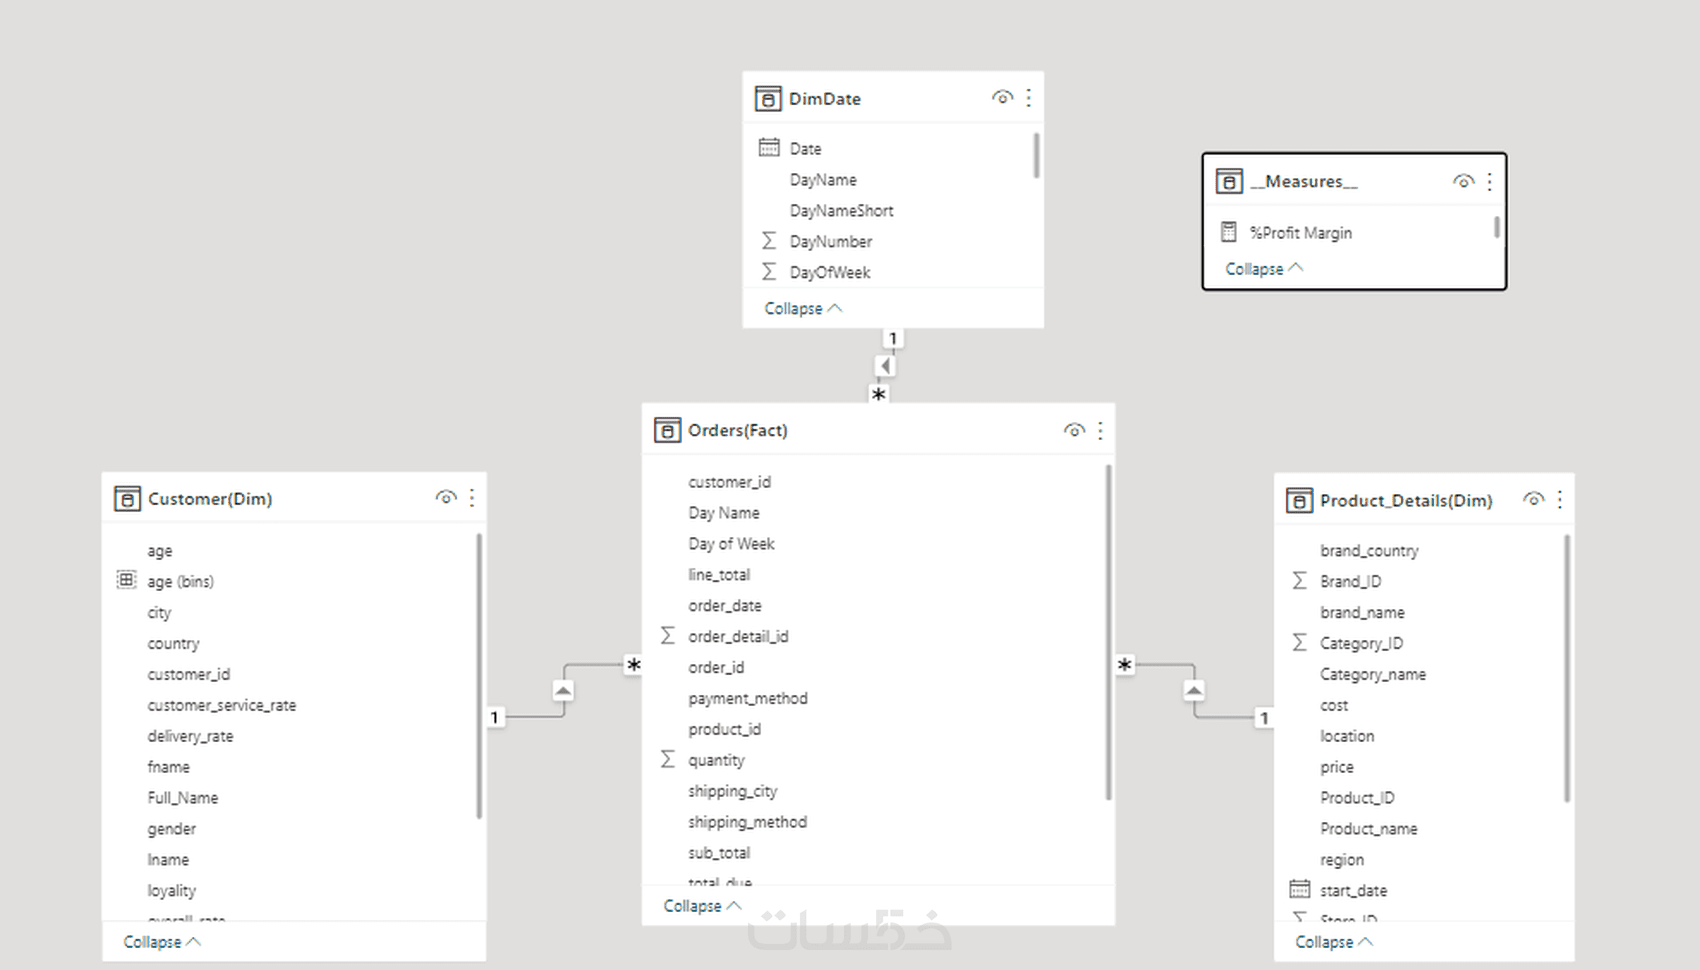
Task: Click the calculator icon beside %Profit Margin
Action: pos(1229,232)
